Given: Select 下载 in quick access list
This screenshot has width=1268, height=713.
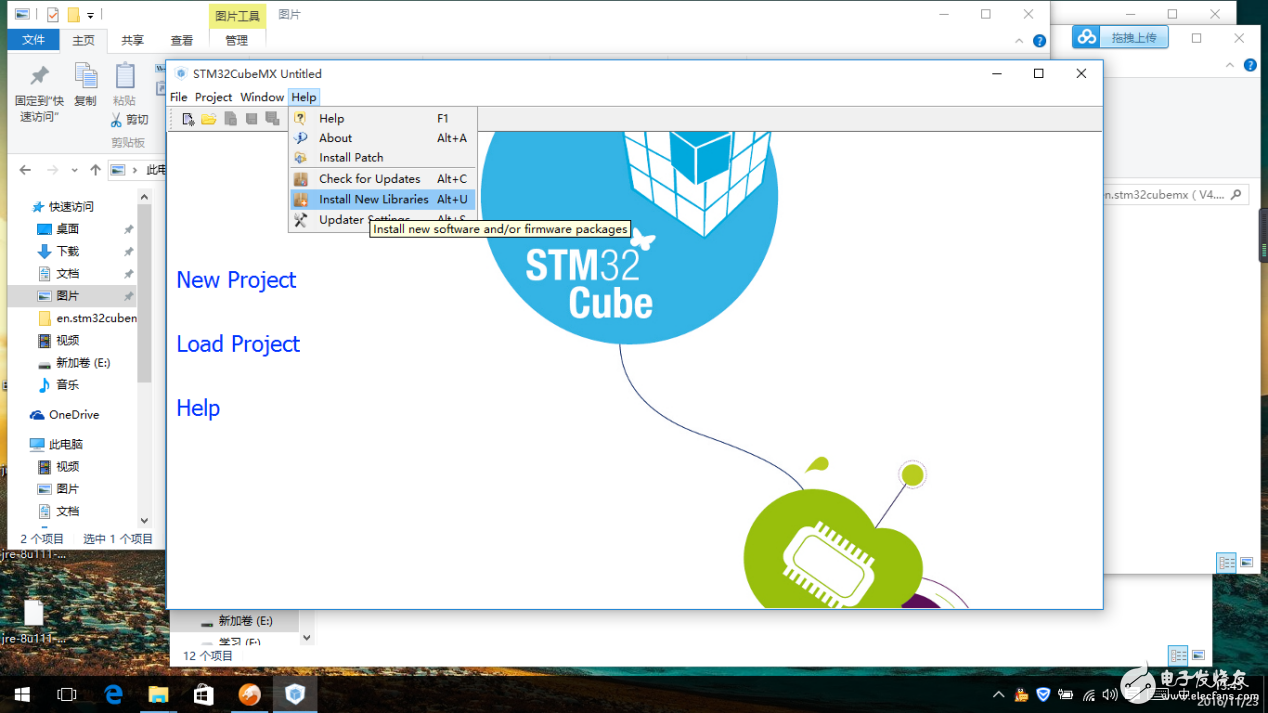Looking at the screenshot, I should pos(67,251).
